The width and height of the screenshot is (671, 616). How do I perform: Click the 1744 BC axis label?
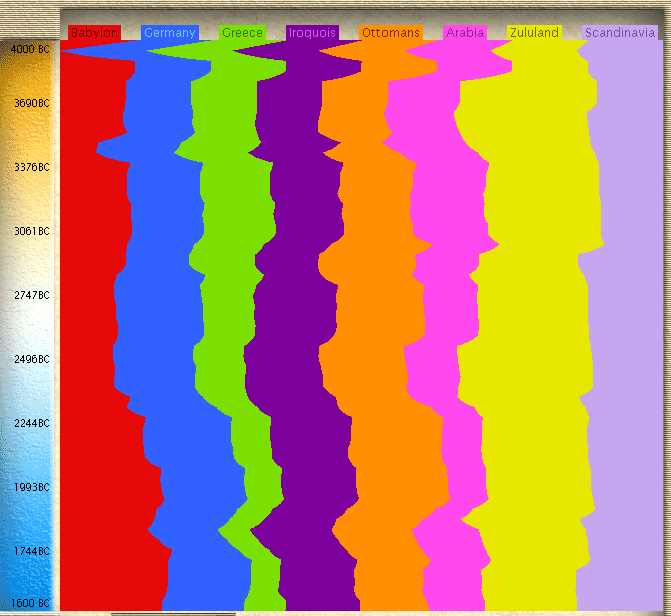coord(32,551)
